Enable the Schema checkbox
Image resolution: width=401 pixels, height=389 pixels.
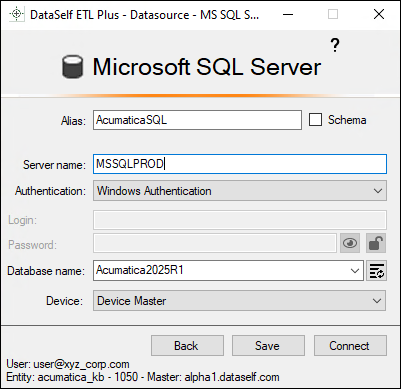pyautogui.click(x=315, y=120)
